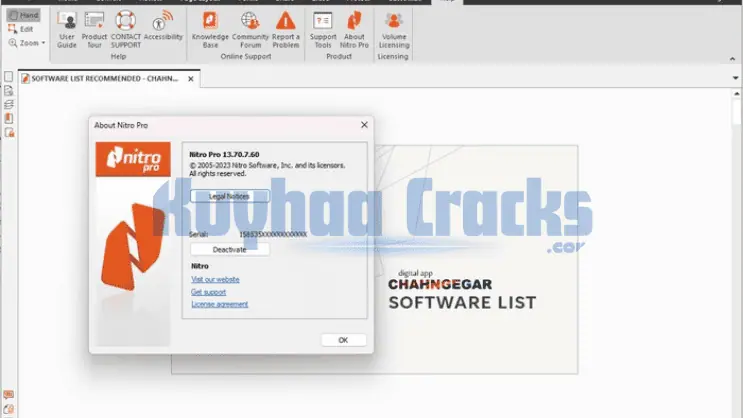743x418 pixels.
Task: Click the License agreement link
Action: click(x=219, y=304)
